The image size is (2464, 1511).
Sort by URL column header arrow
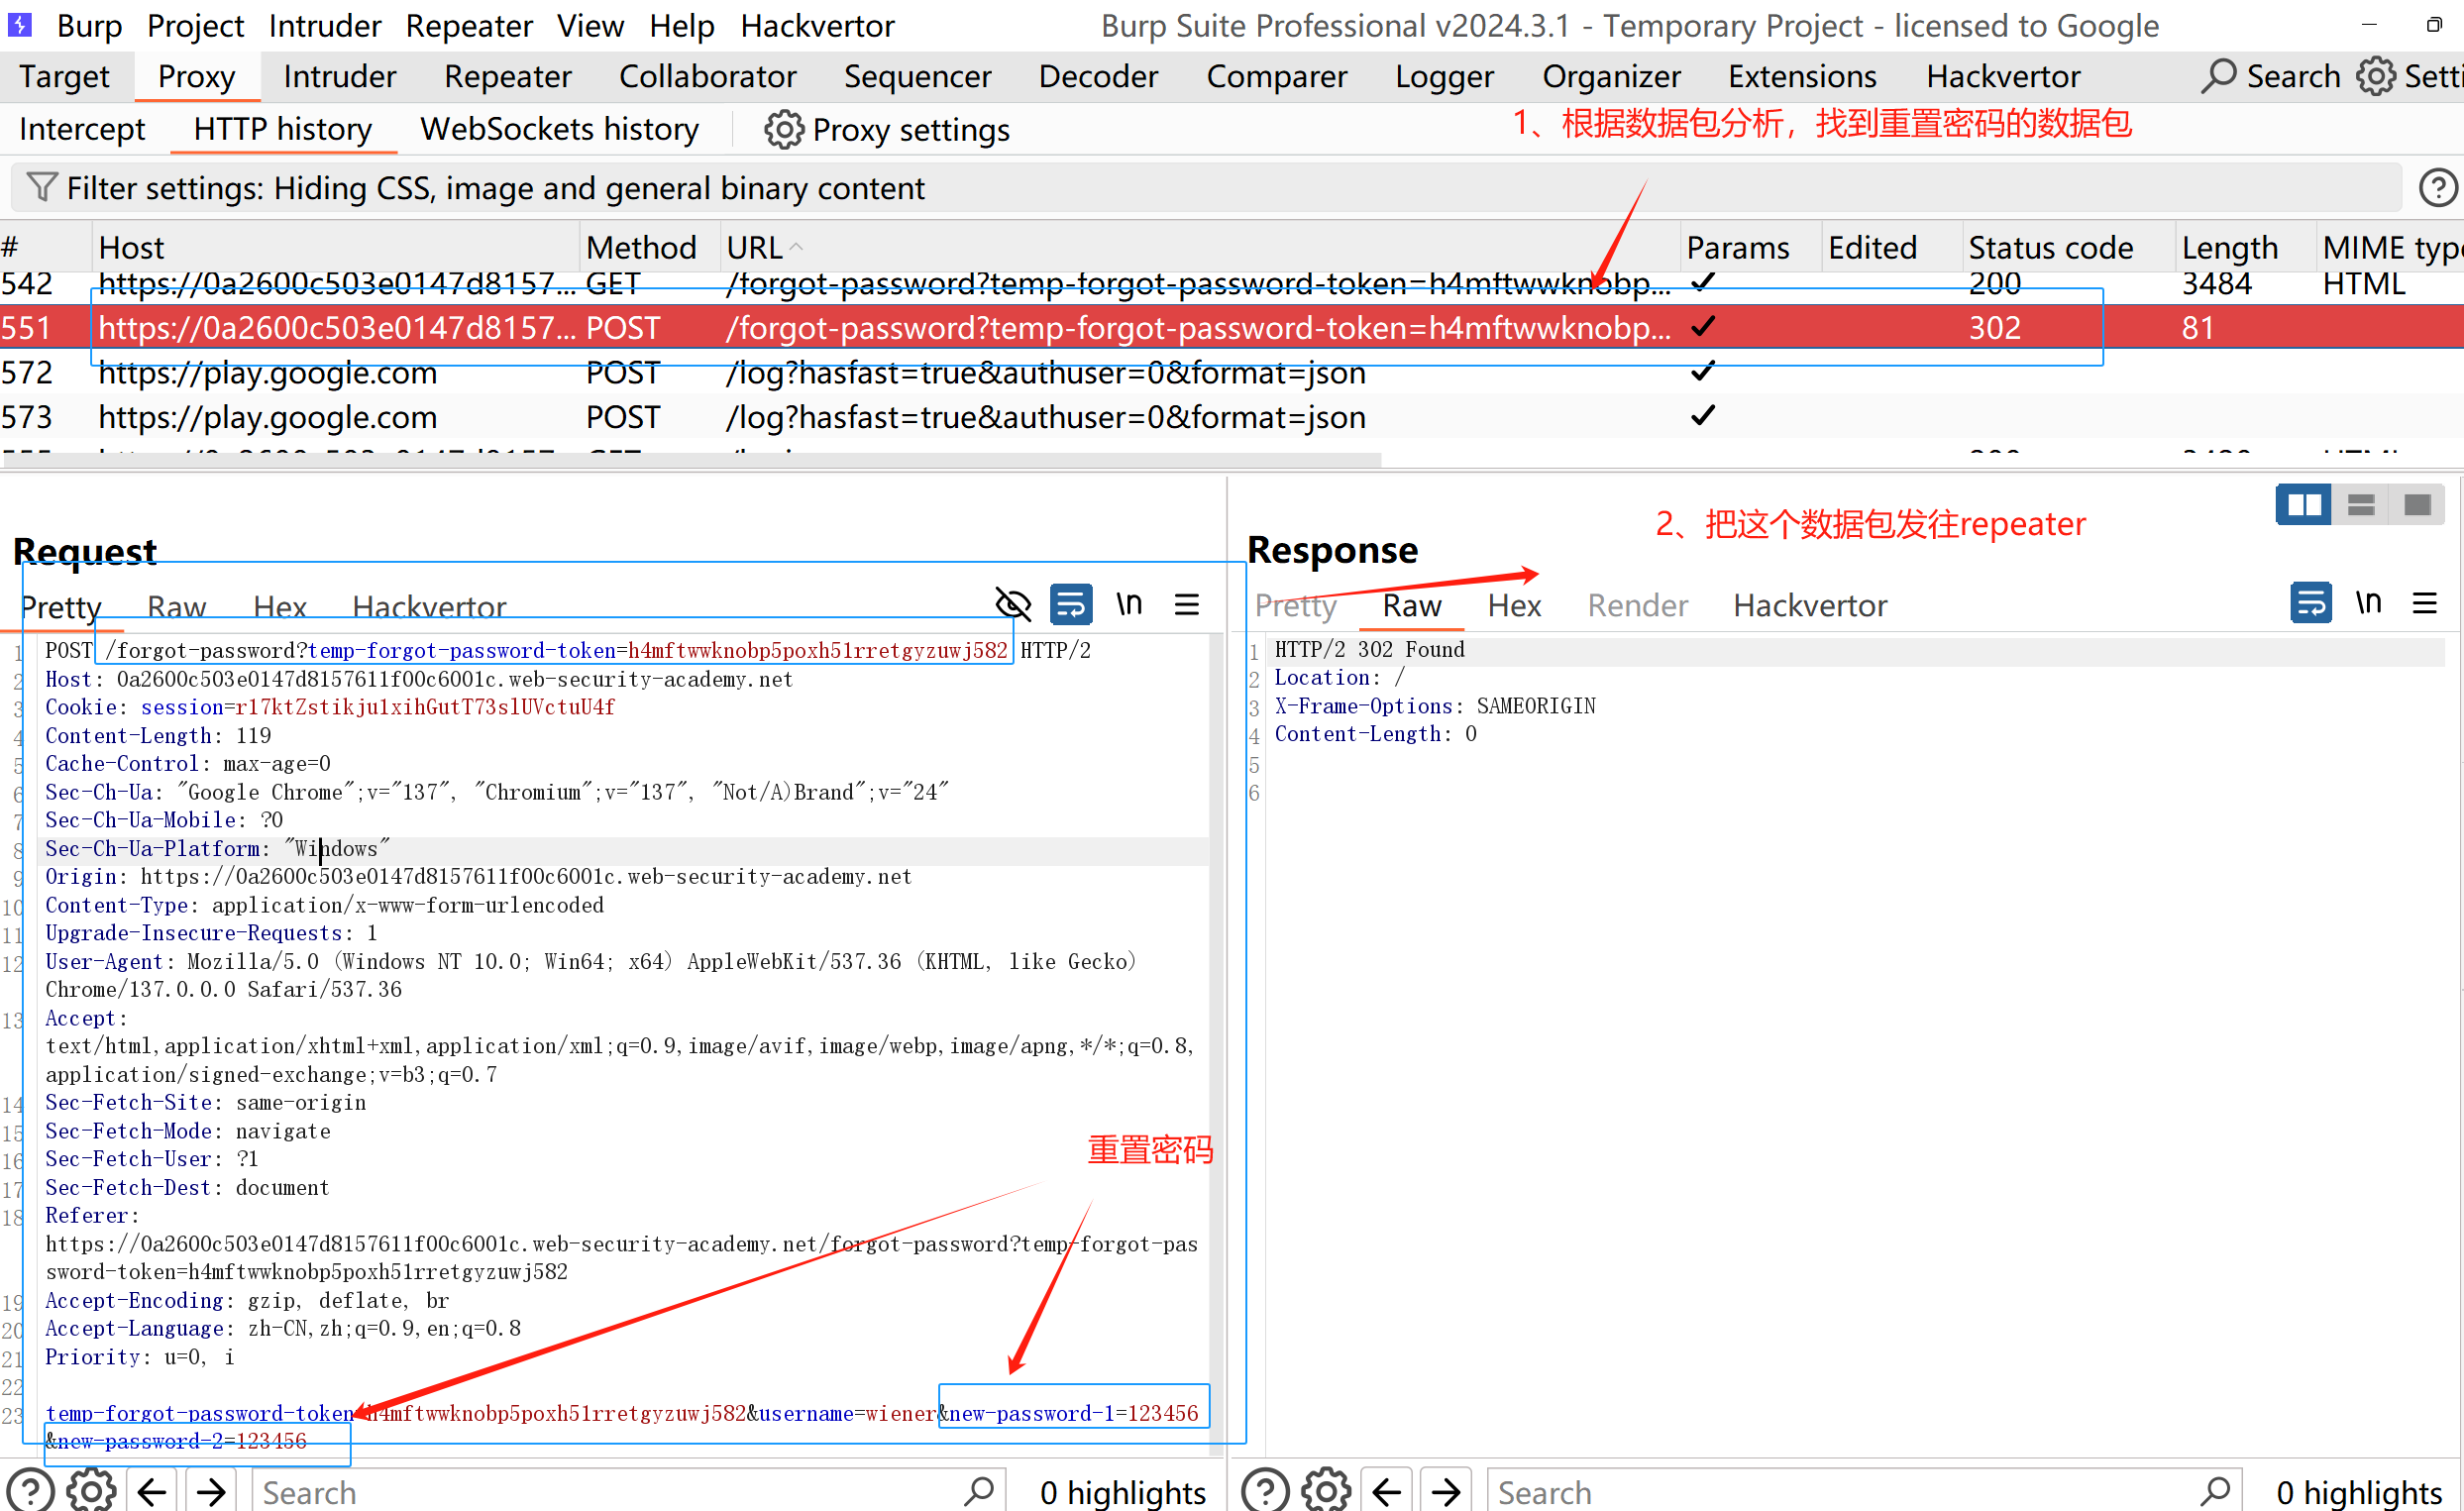coord(796,247)
